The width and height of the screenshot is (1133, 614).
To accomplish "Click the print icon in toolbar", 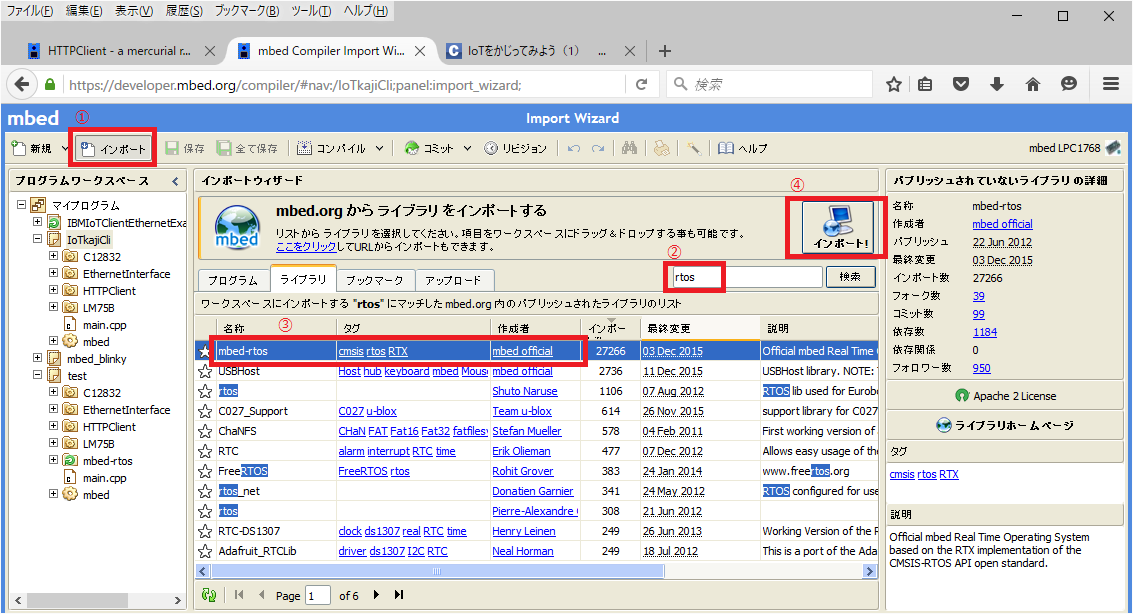I will tap(661, 148).
